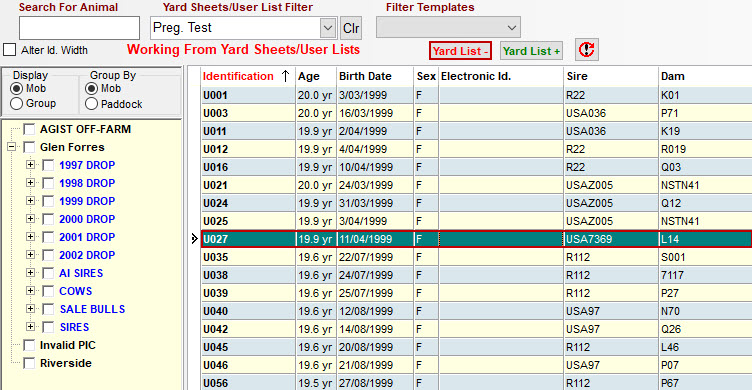Click Dam cell 7117
Image resolution: width=752 pixels, height=390 pixels.
pyautogui.click(x=705, y=275)
